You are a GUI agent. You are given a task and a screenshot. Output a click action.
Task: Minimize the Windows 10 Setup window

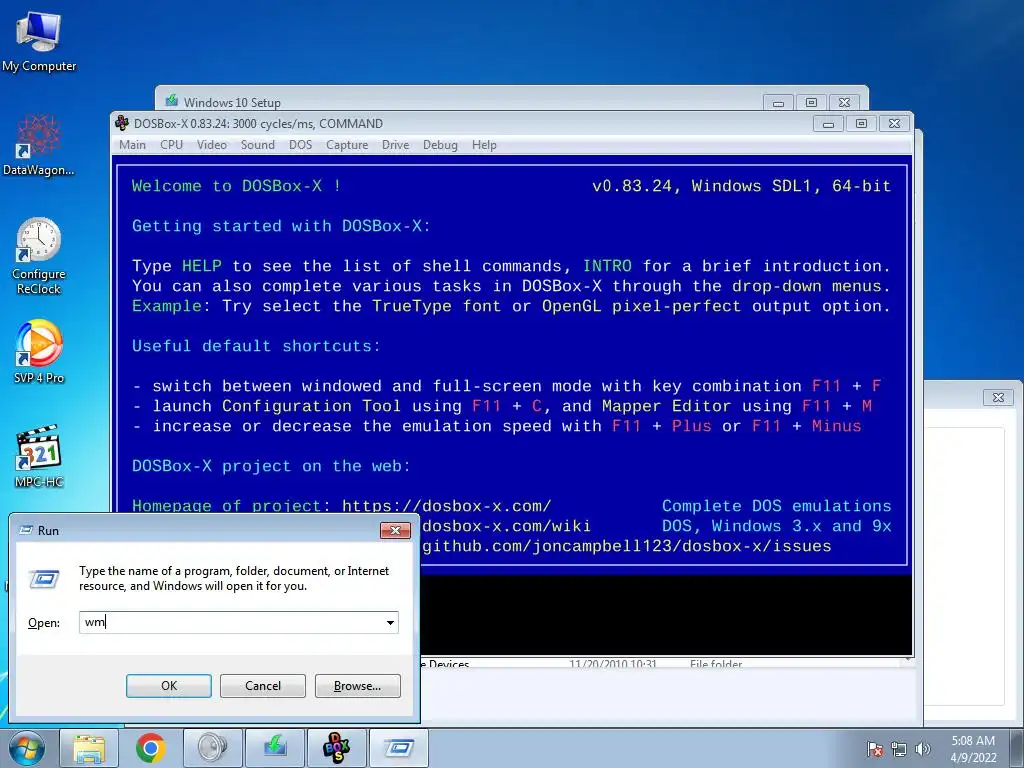pos(778,103)
